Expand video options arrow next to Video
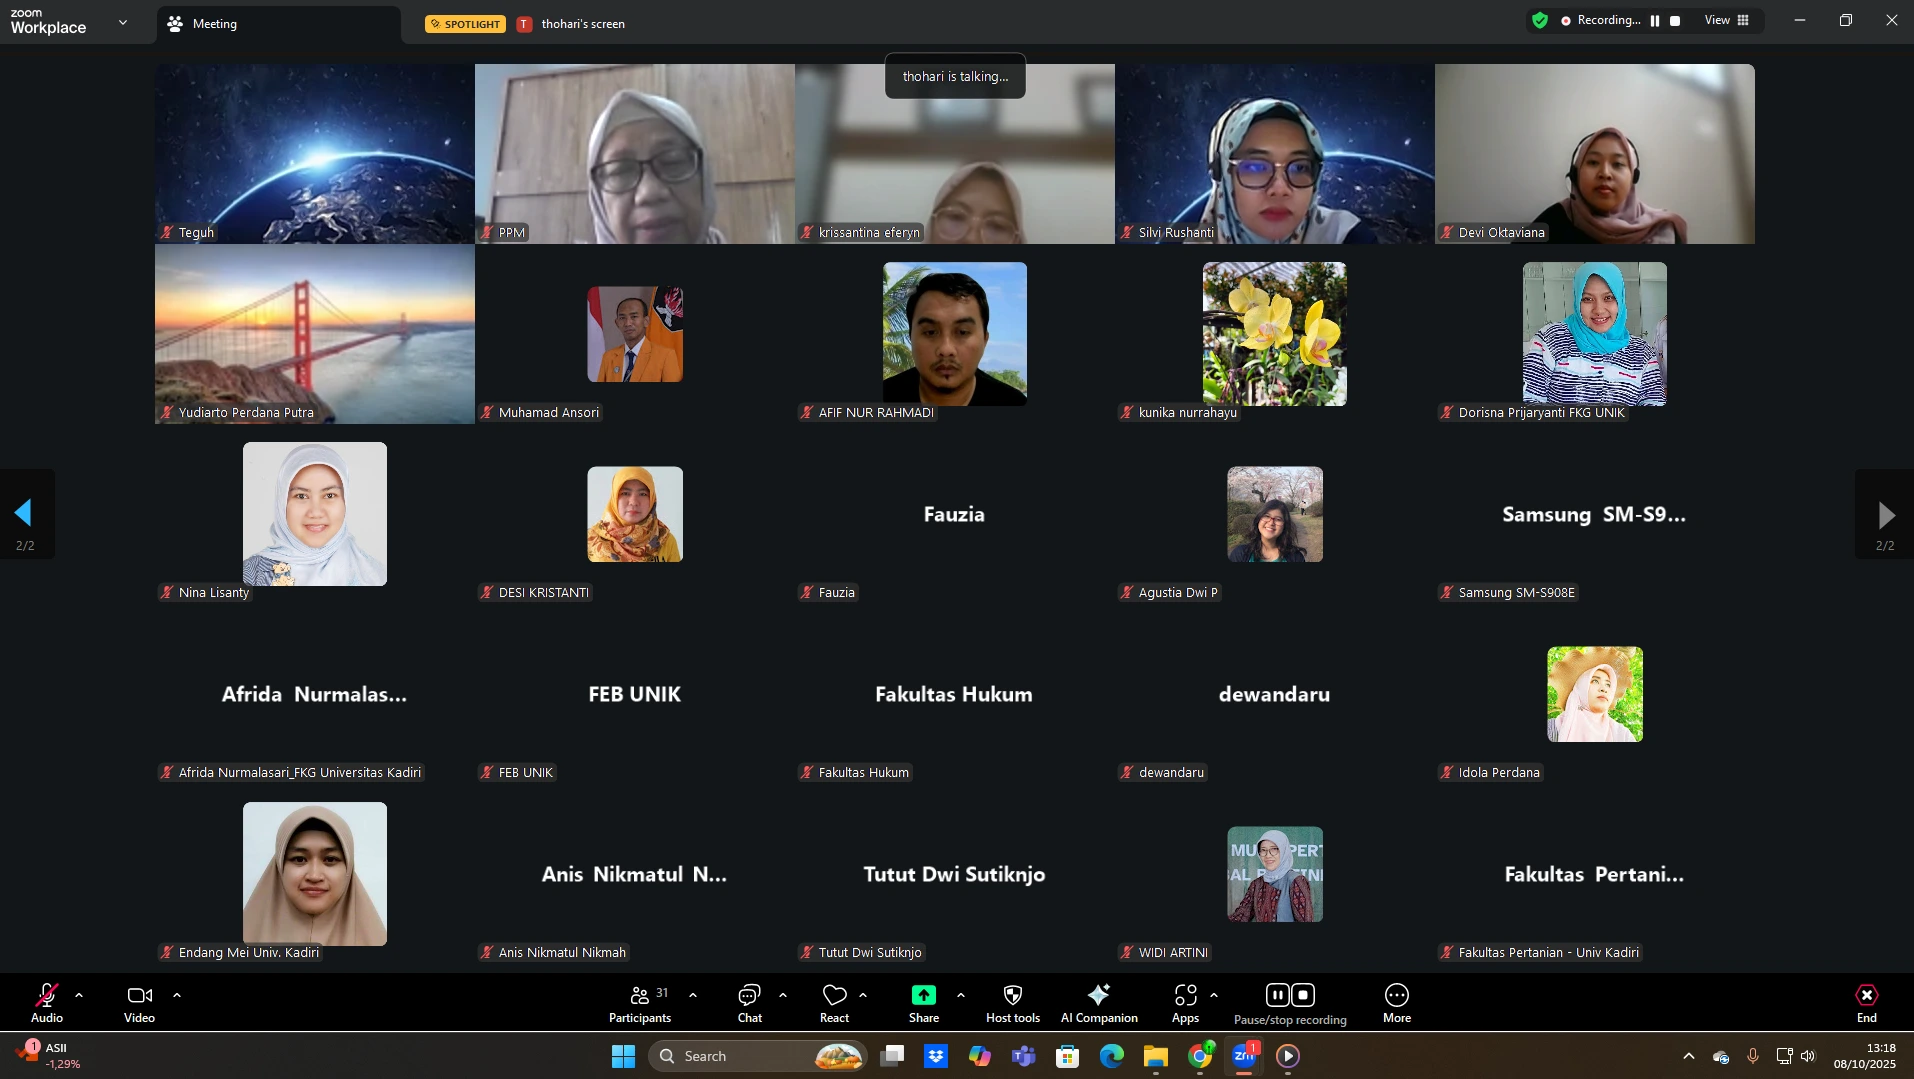 [x=177, y=996]
